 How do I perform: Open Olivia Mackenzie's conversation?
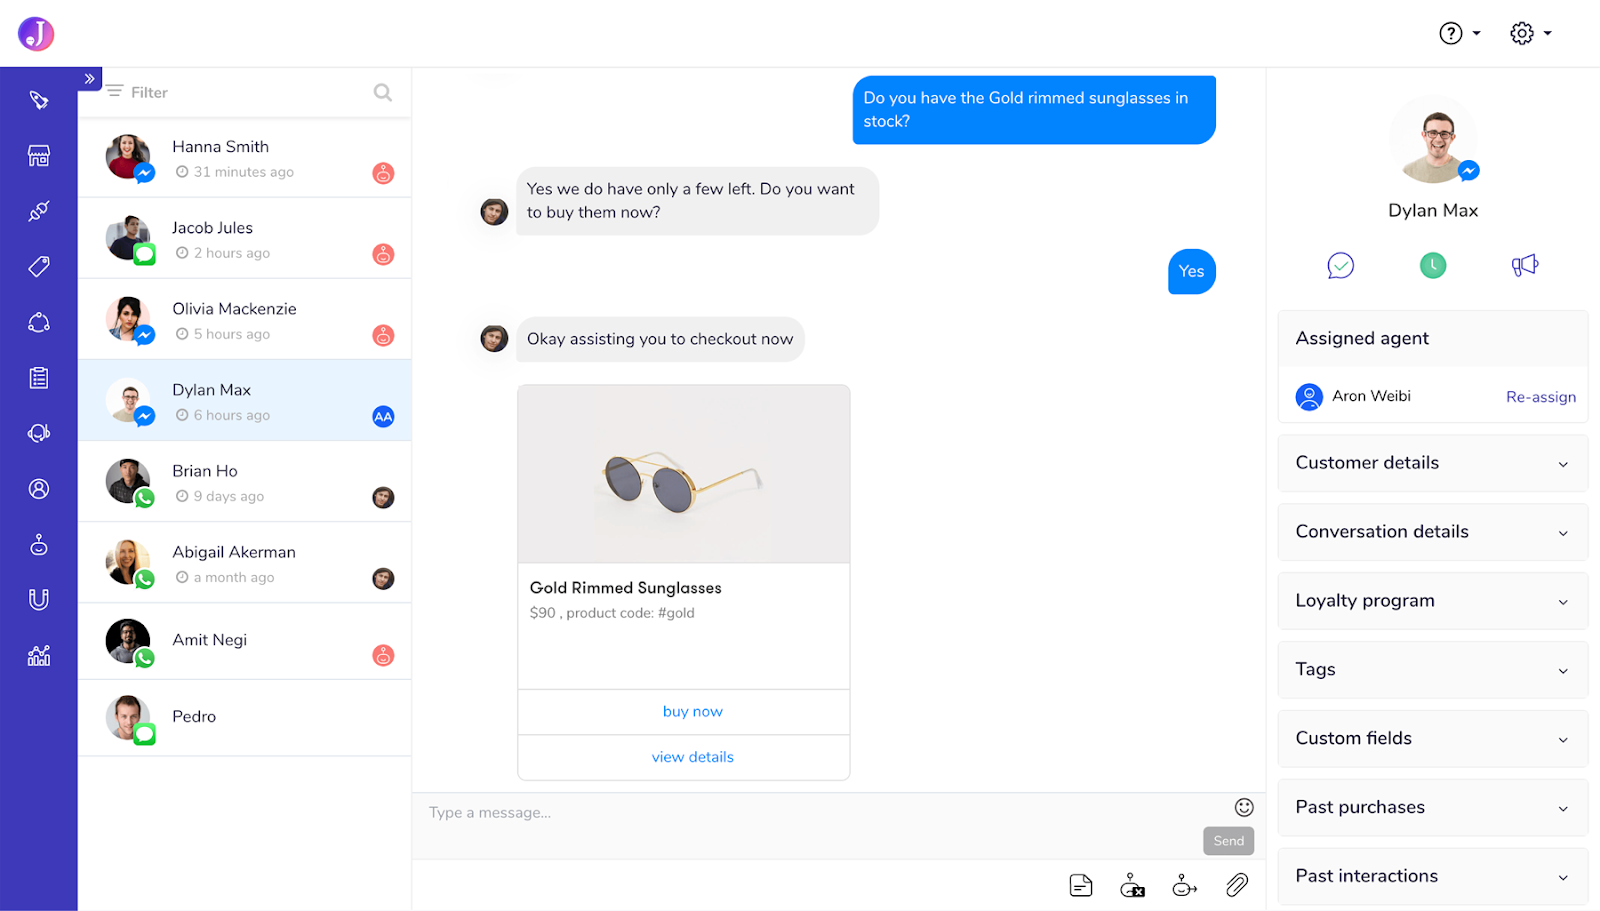(x=245, y=320)
